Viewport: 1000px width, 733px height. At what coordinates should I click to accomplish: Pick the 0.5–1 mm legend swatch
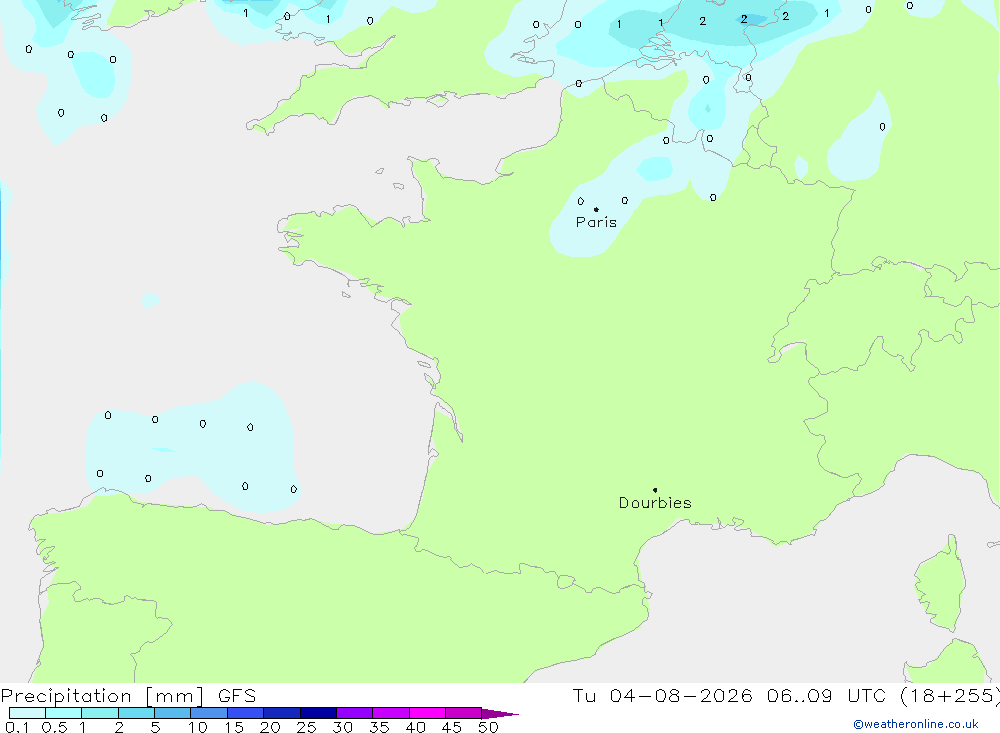pos(64,713)
